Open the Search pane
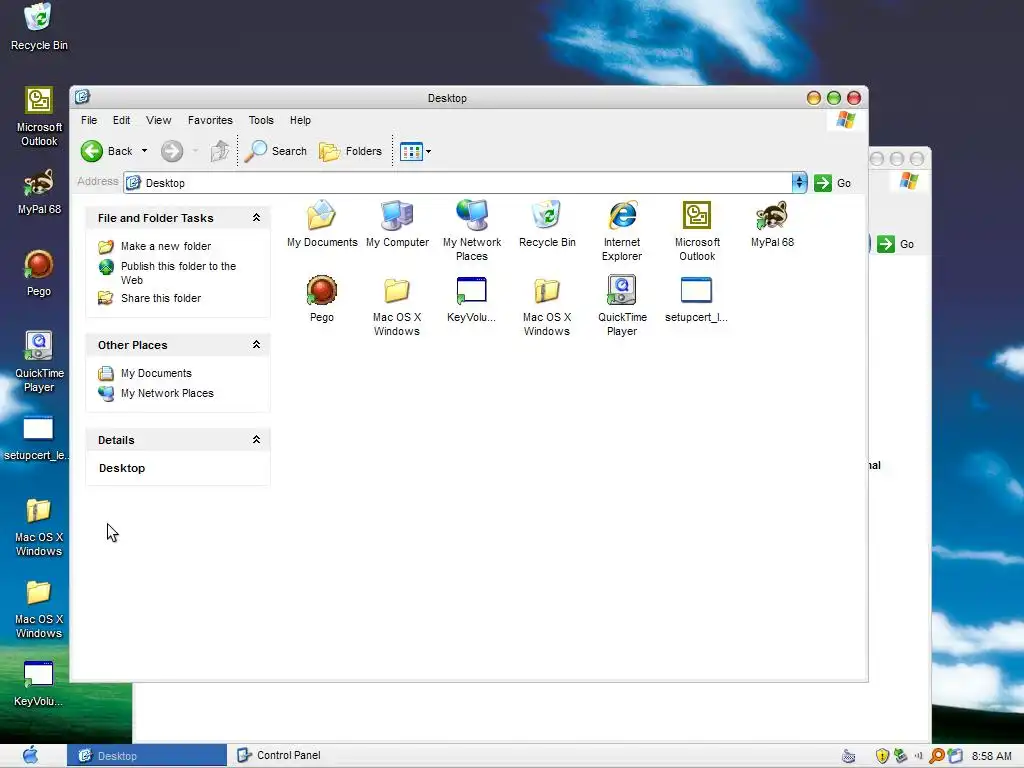This screenshot has height=768, width=1024. pyautogui.click(x=275, y=151)
